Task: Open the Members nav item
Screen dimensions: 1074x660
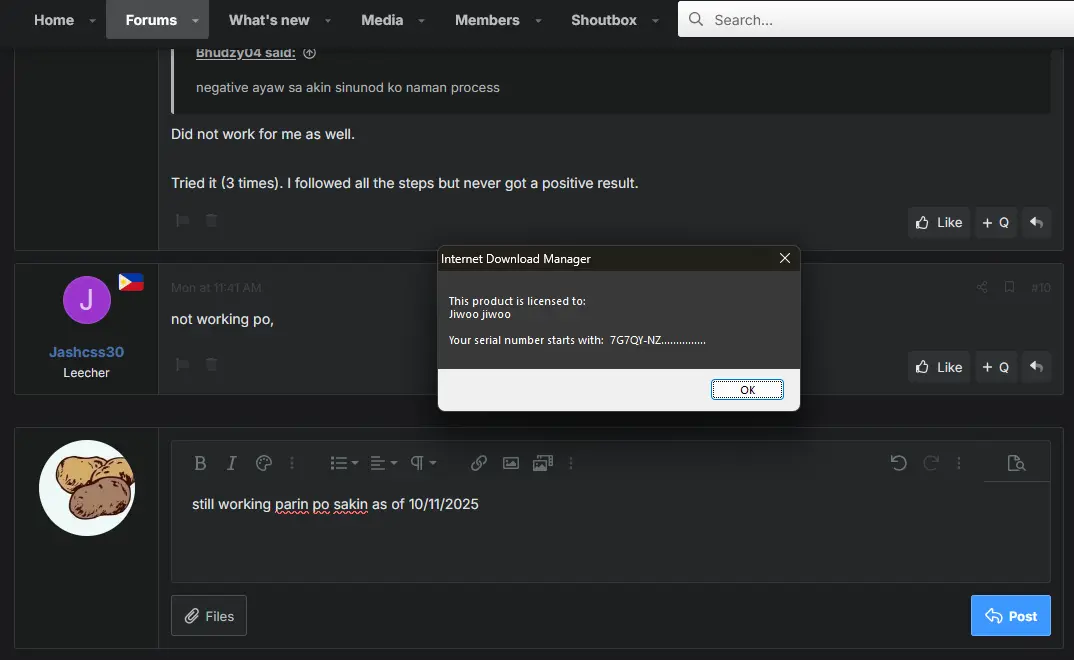Action: pos(487,20)
